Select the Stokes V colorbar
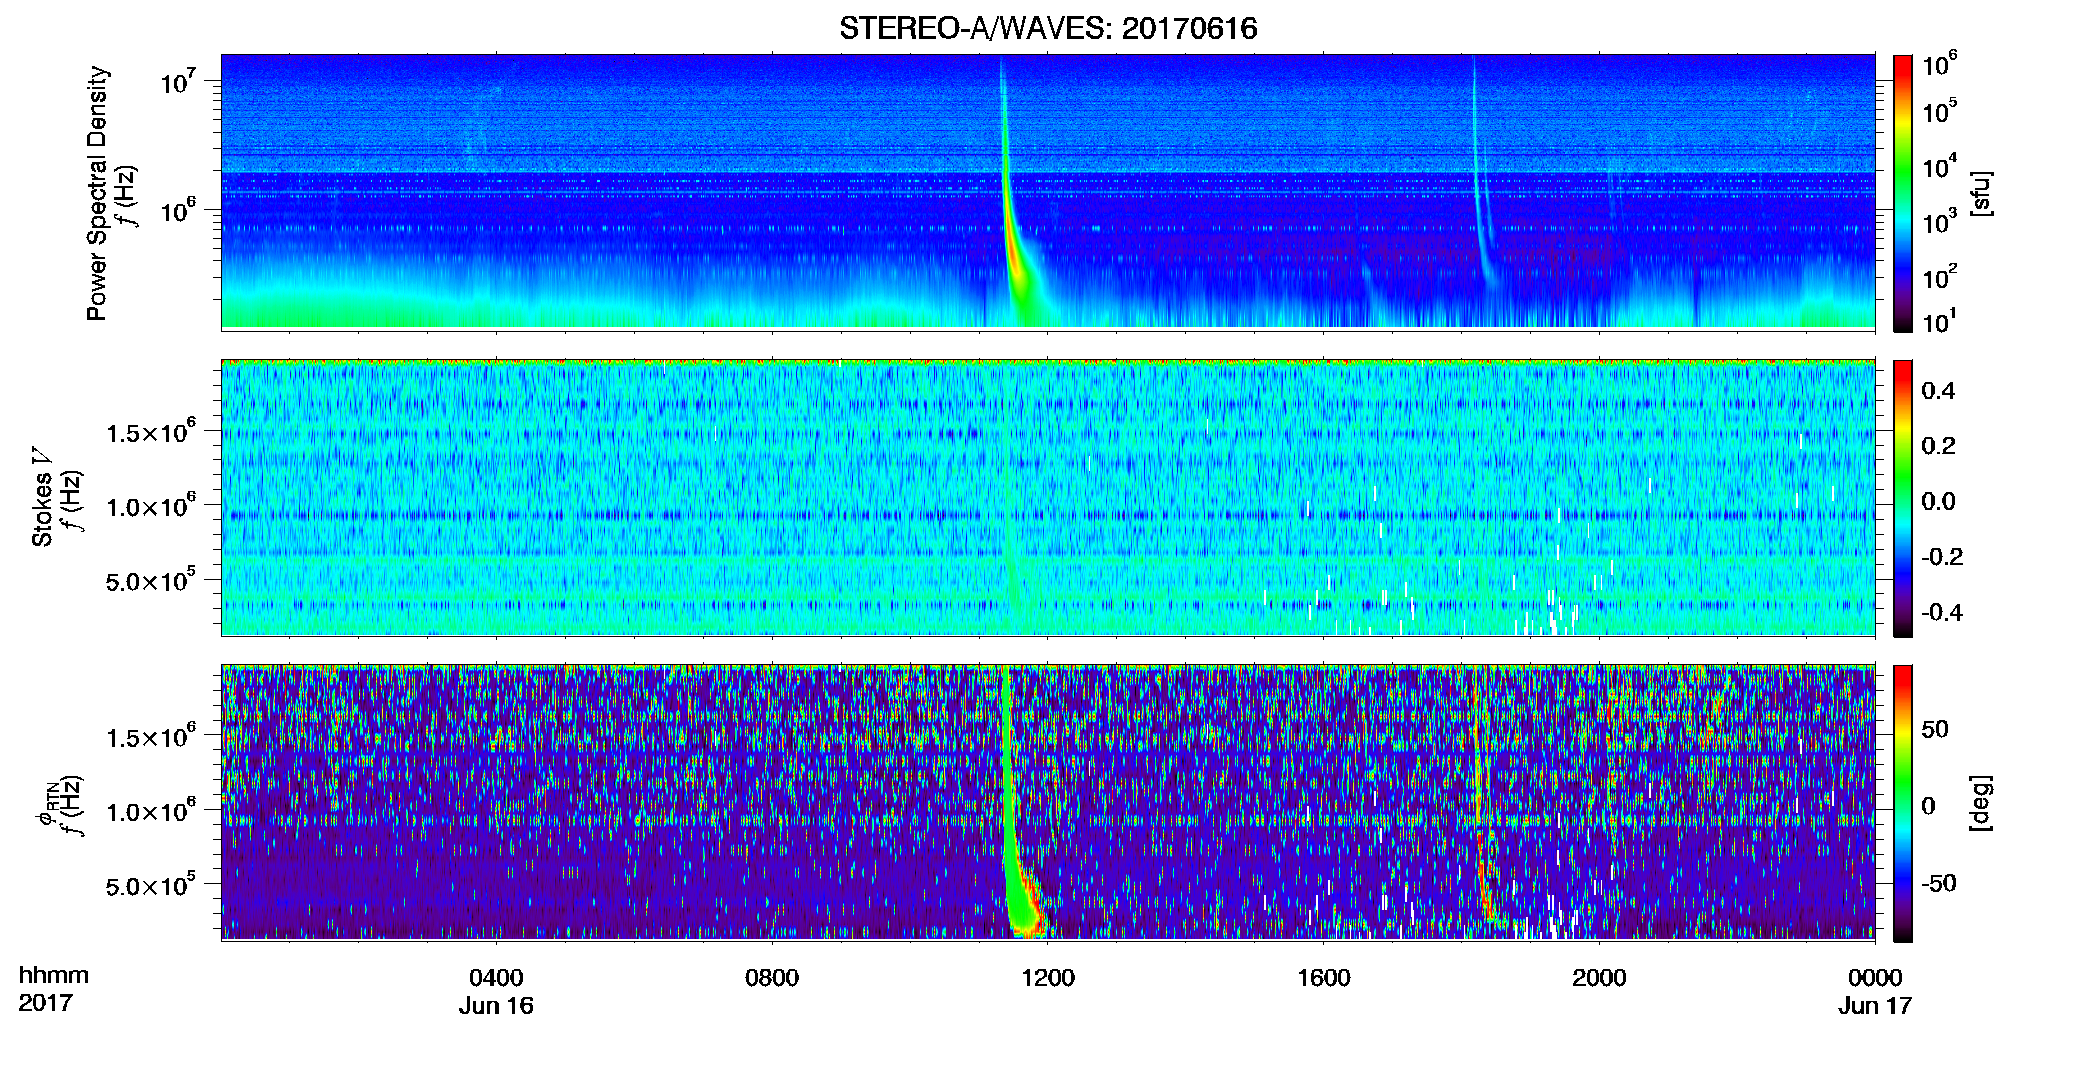The width and height of the screenshot is (2096, 1080). [1903, 498]
